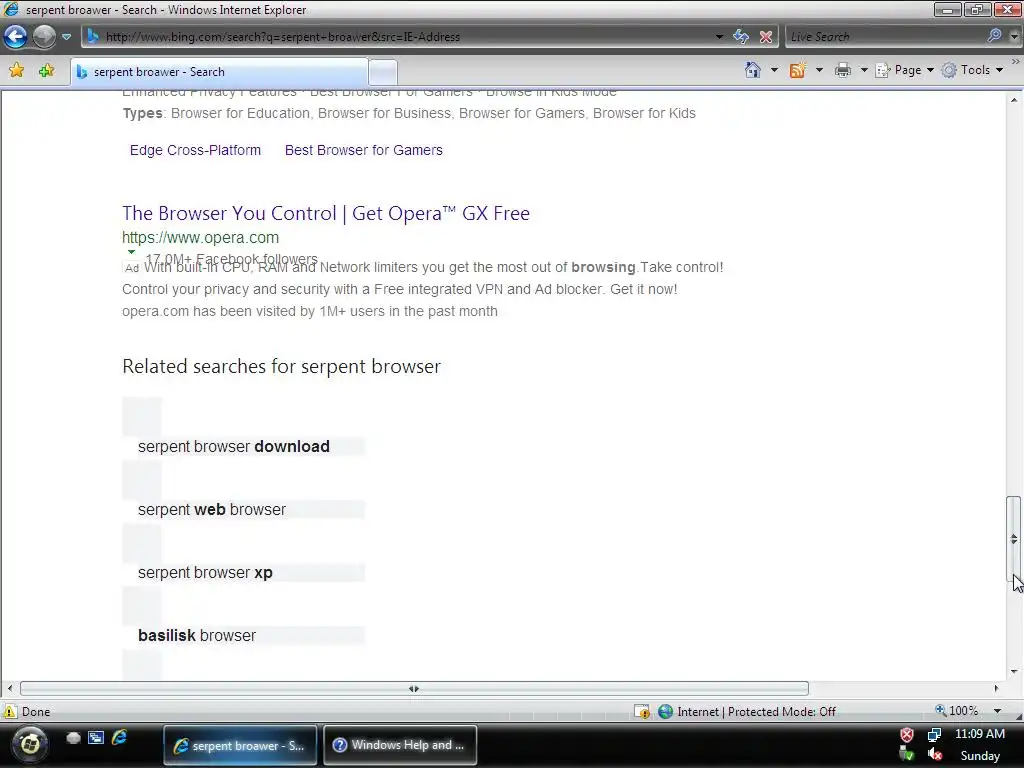Screen dimensions: 1024x768
Task: Go back with the Back arrow button
Action: [x=16, y=37]
